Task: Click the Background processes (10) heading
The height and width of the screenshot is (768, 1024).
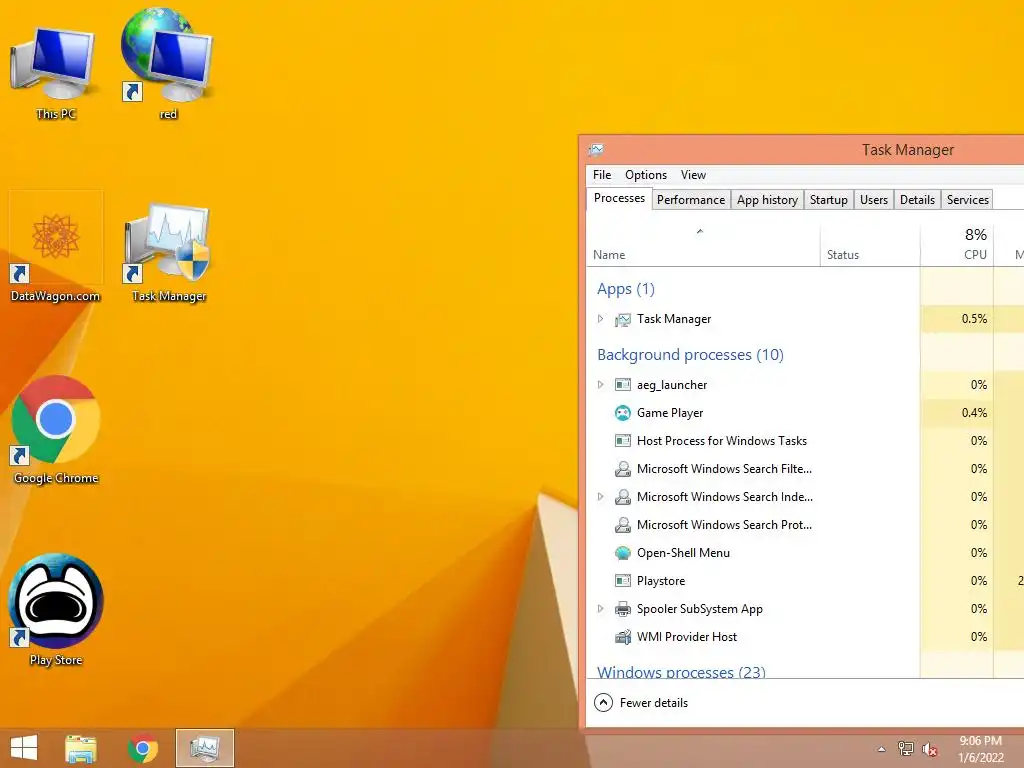Action: pos(690,355)
